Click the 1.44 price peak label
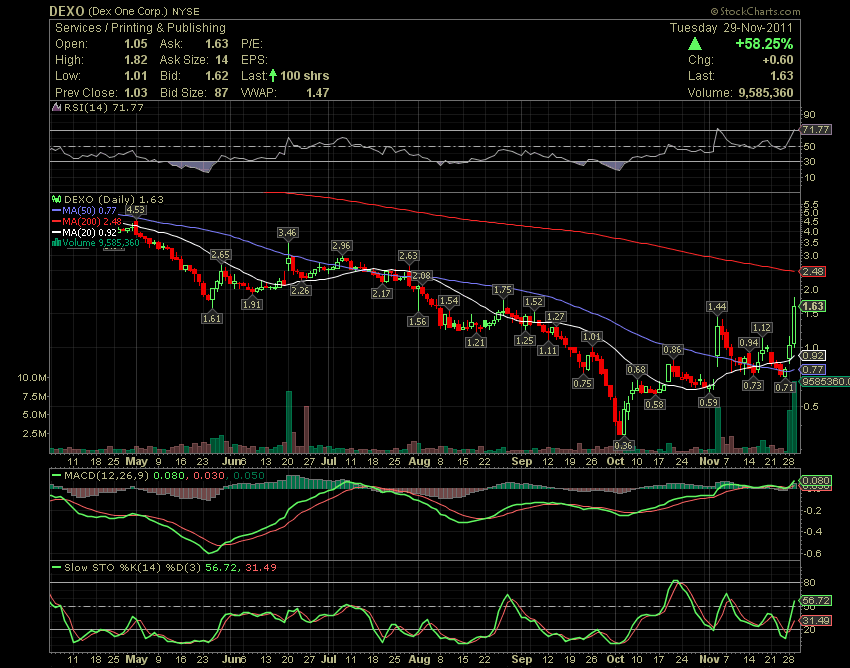Screen dimensions: 850x668 tap(717, 307)
